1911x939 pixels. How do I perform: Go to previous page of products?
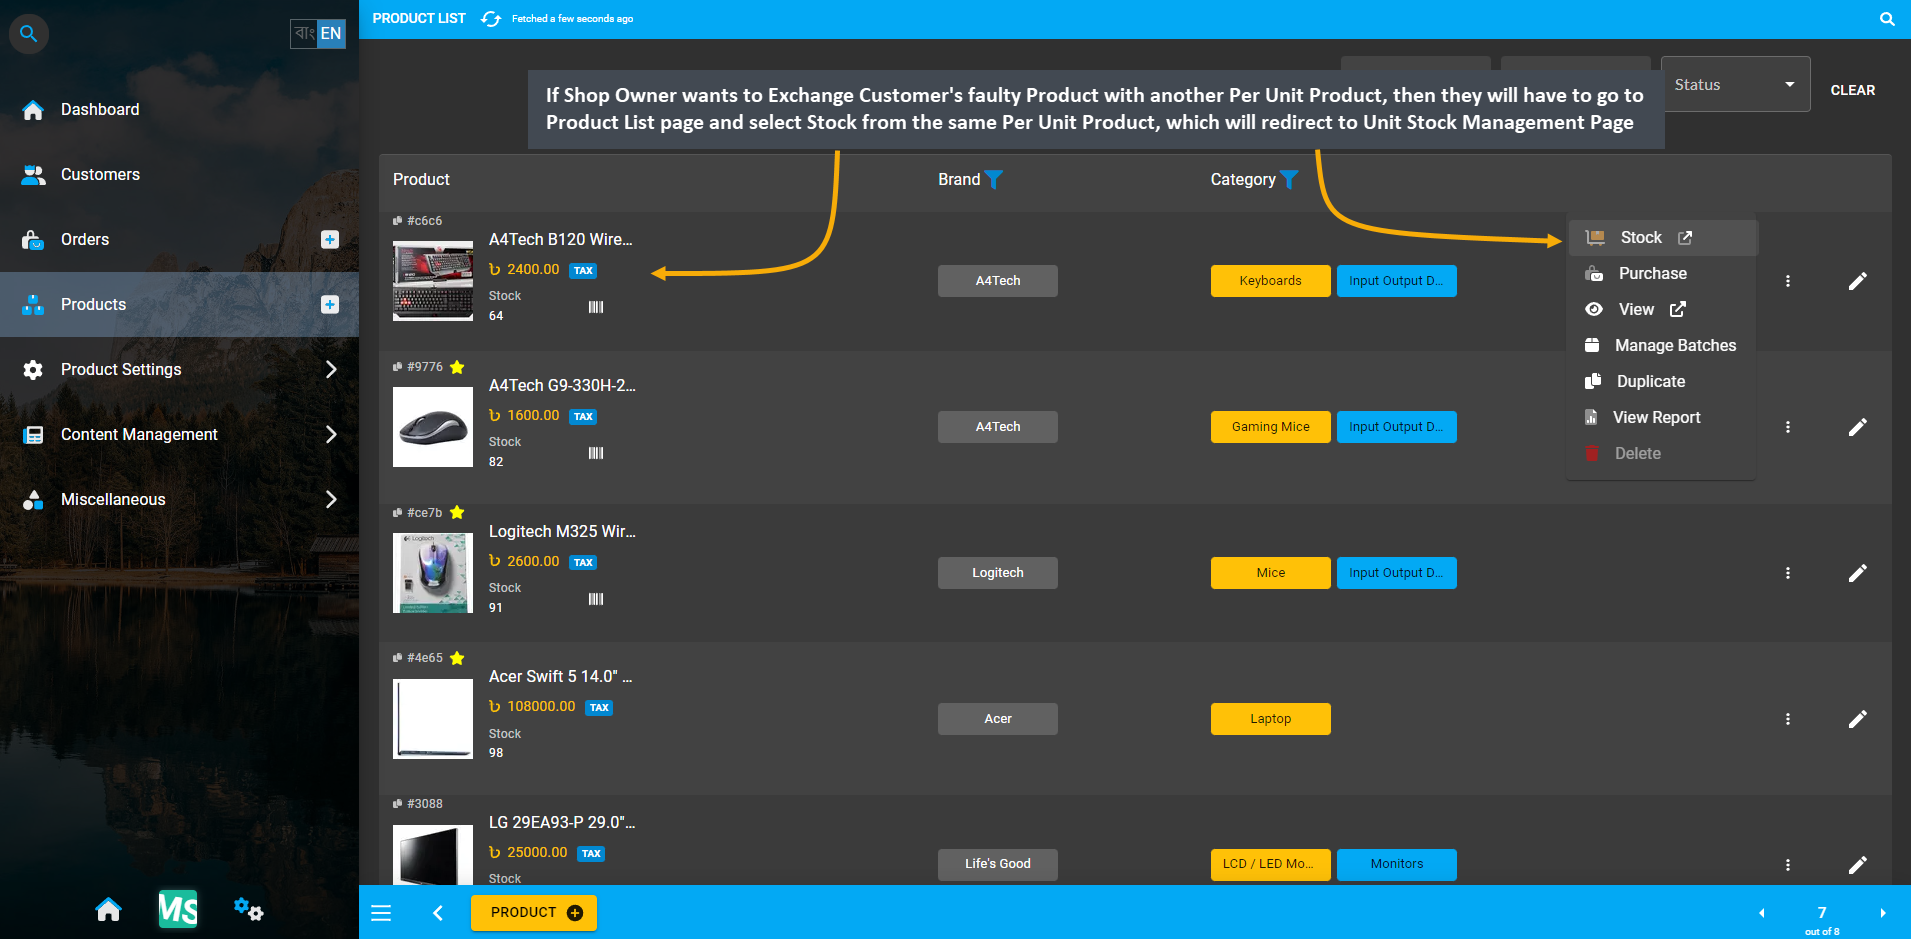pos(1762,913)
